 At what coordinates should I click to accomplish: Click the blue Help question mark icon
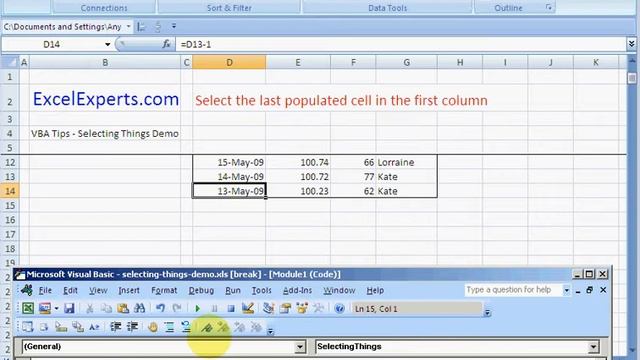[339, 308]
